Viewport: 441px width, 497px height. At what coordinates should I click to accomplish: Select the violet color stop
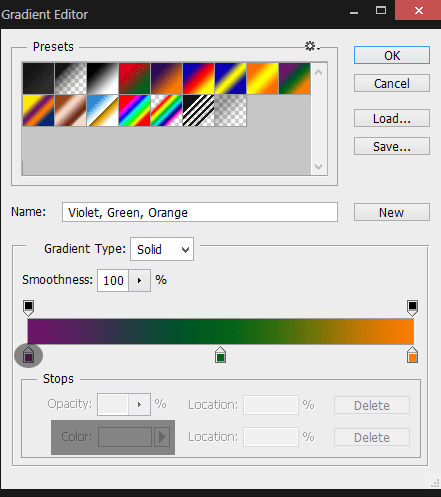[x=29, y=355]
